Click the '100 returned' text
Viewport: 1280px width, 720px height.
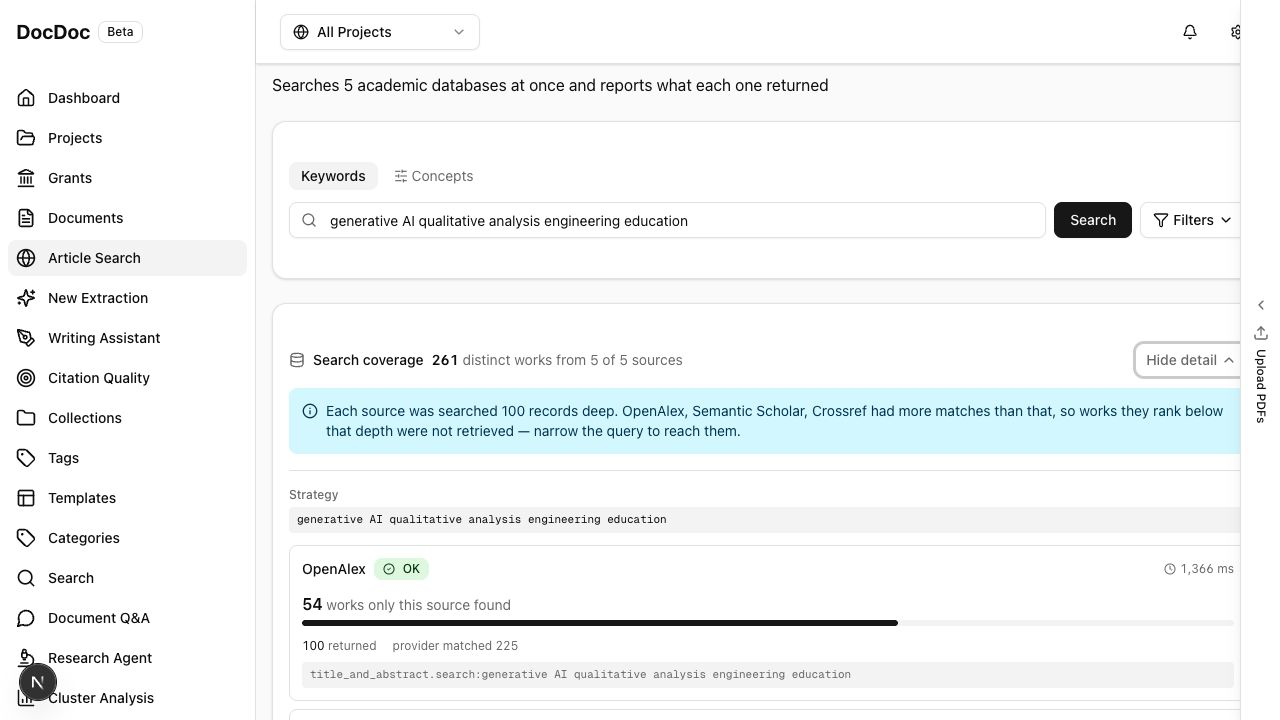(x=339, y=646)
